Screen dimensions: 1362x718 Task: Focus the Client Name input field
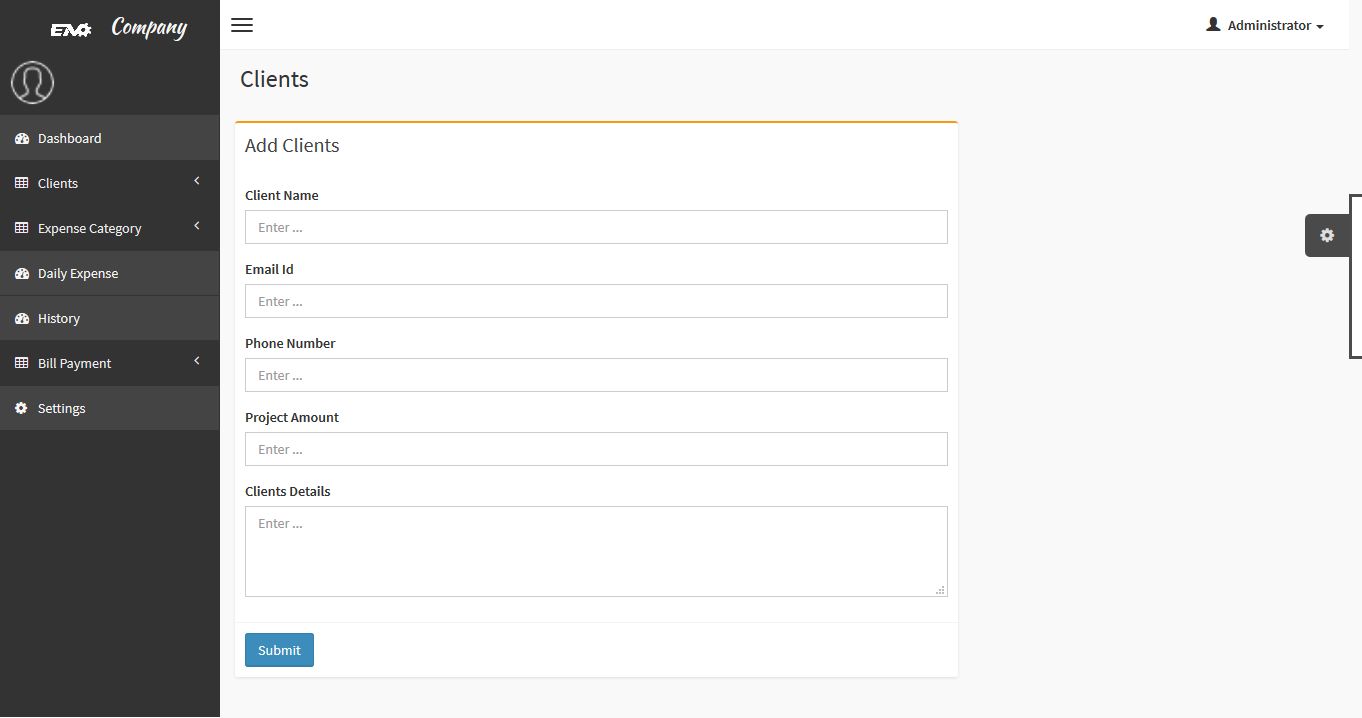point(596,227)
